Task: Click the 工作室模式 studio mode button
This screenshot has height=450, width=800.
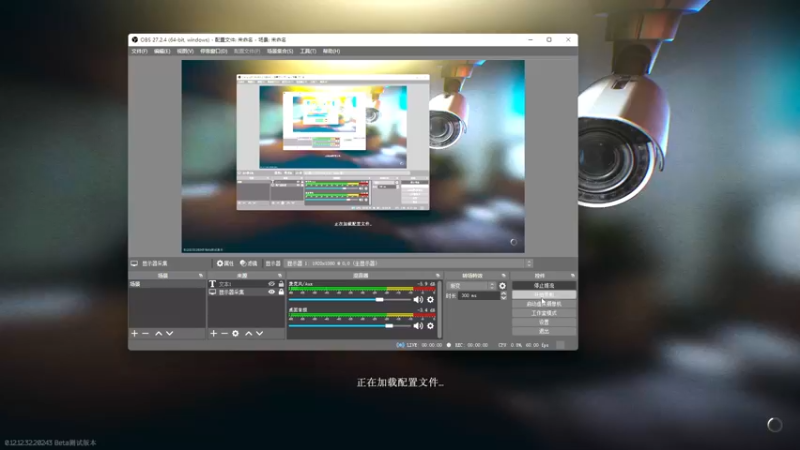Action: point(544,313)
